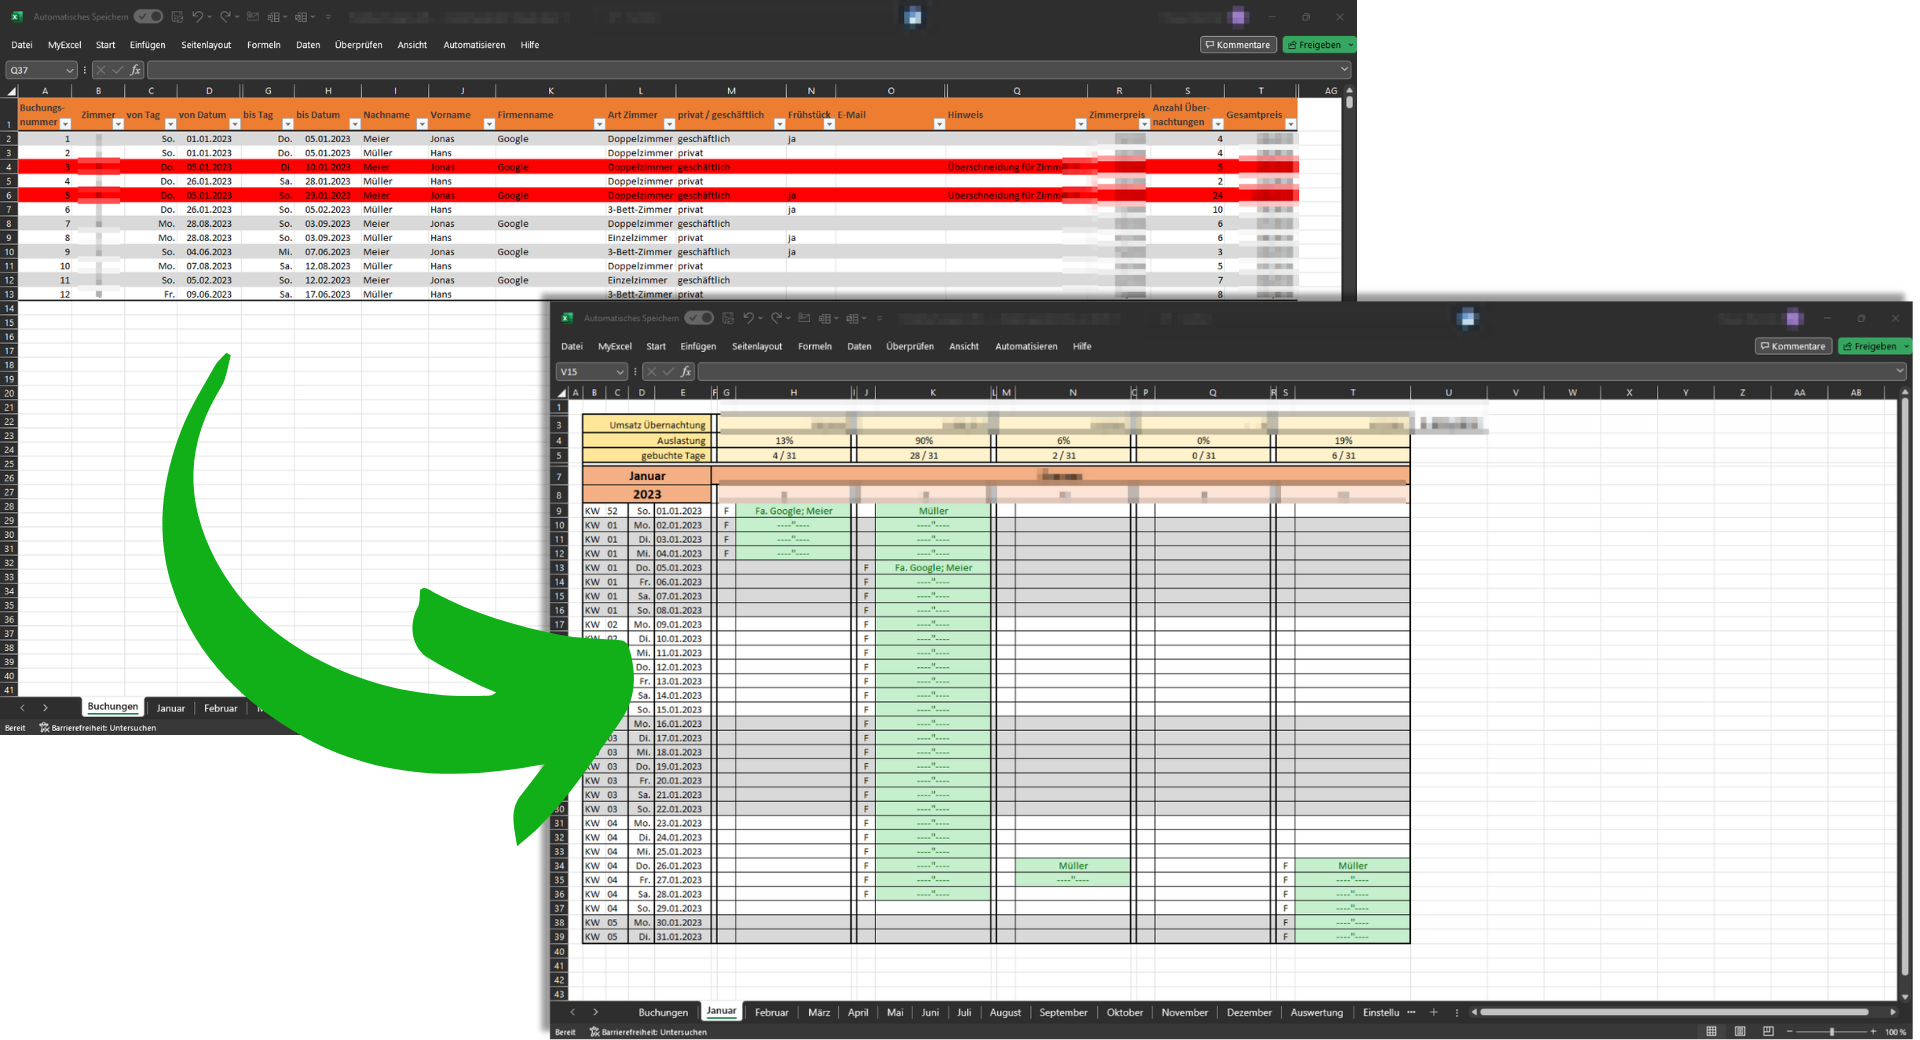The image size is (1920, 1040).
Task: Switch to the Auswertung sheet tab
Action: tap(1316, 1013)
